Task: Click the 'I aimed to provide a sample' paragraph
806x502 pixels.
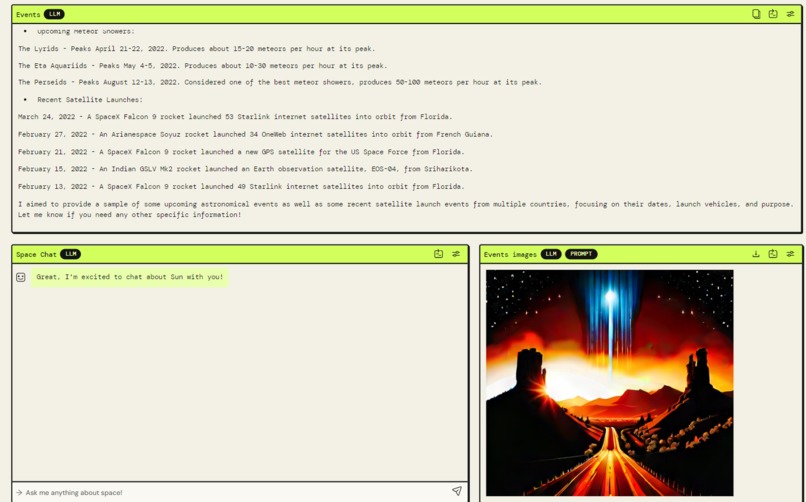Action: (x=406, y=209)
